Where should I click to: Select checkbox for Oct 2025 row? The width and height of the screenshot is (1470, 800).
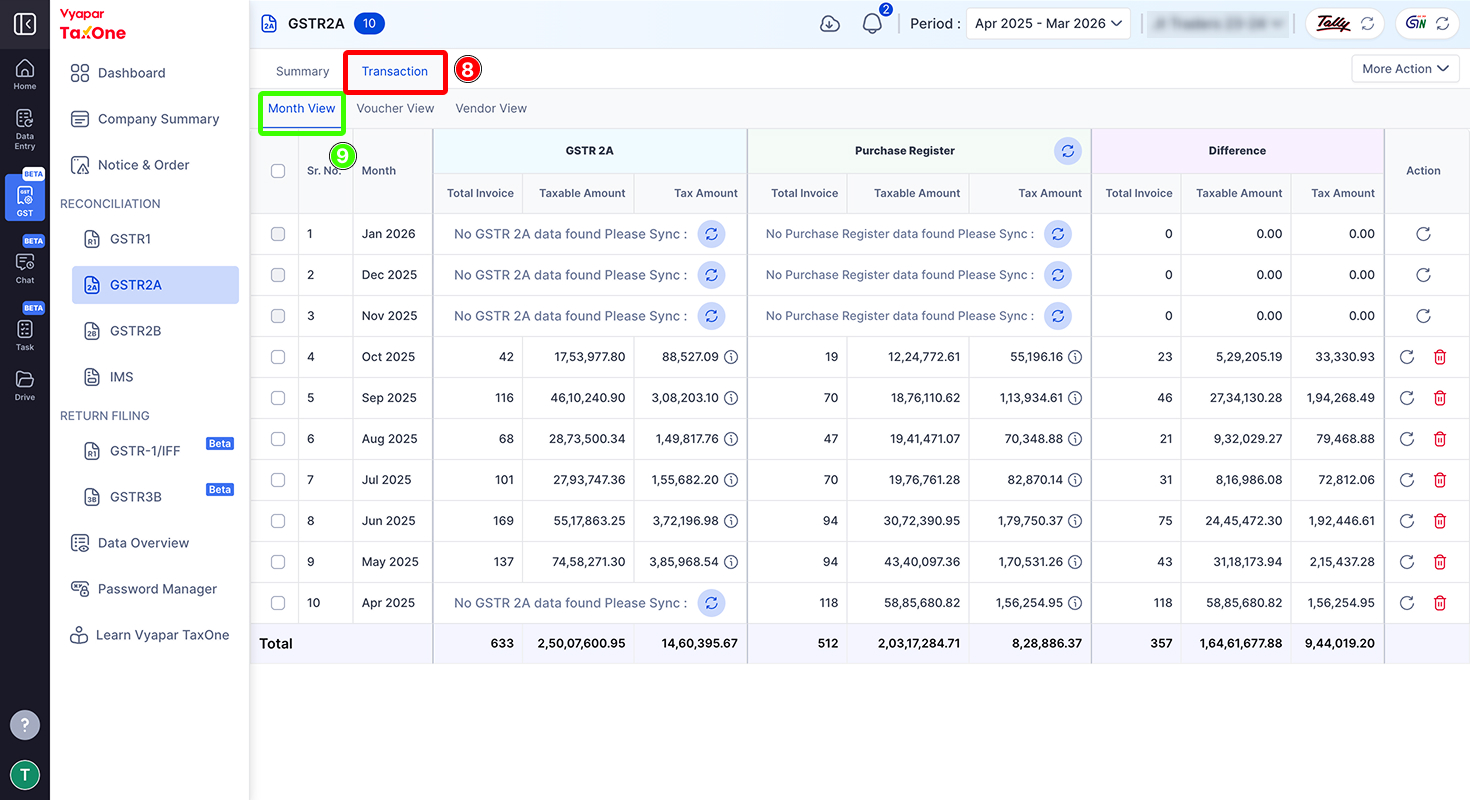click(278, 357)
